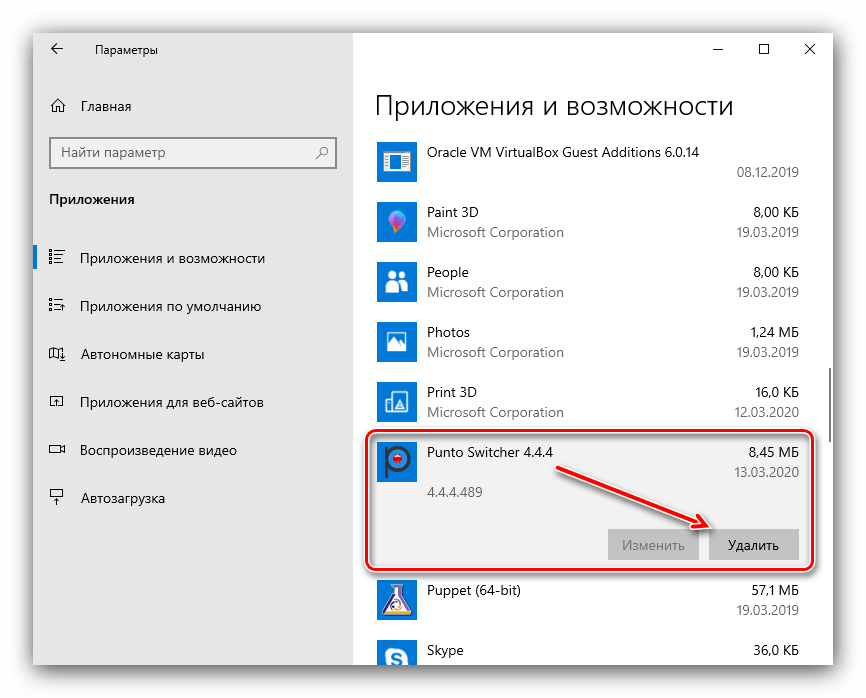Click the Skype app icon

click(396, 655)
